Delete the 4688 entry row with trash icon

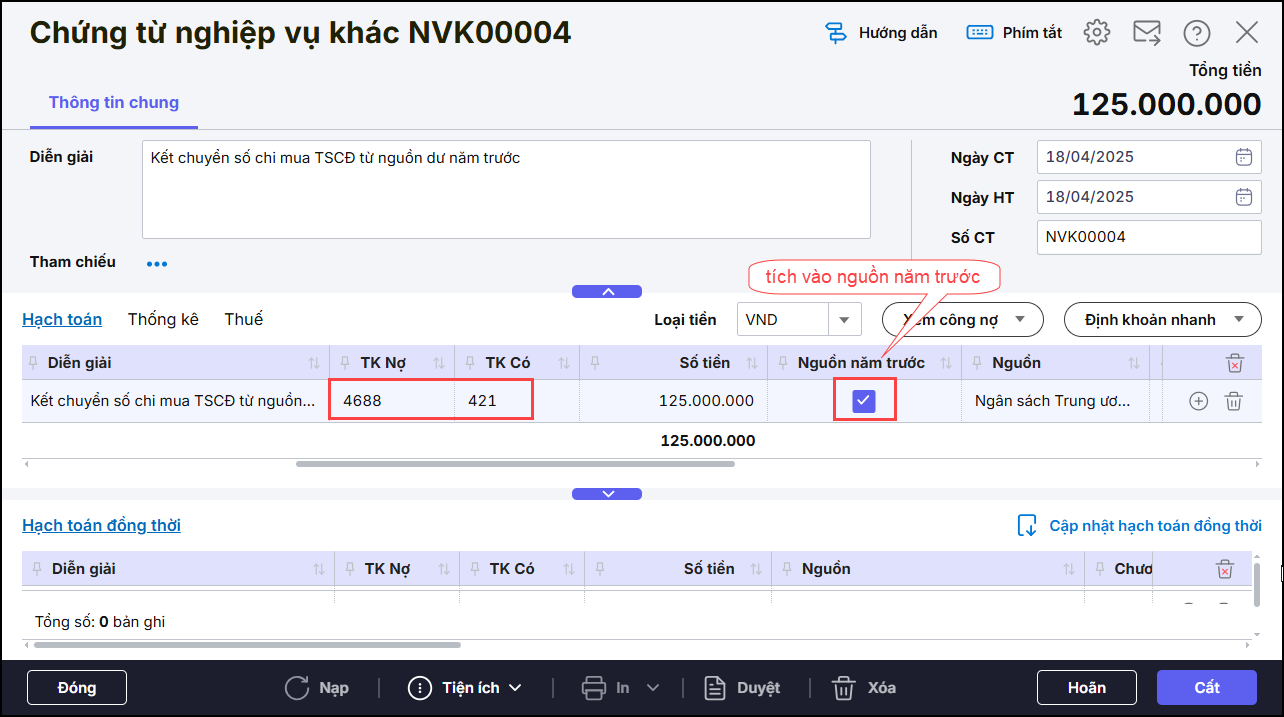pyautogui.click(x=1234, y=401)
